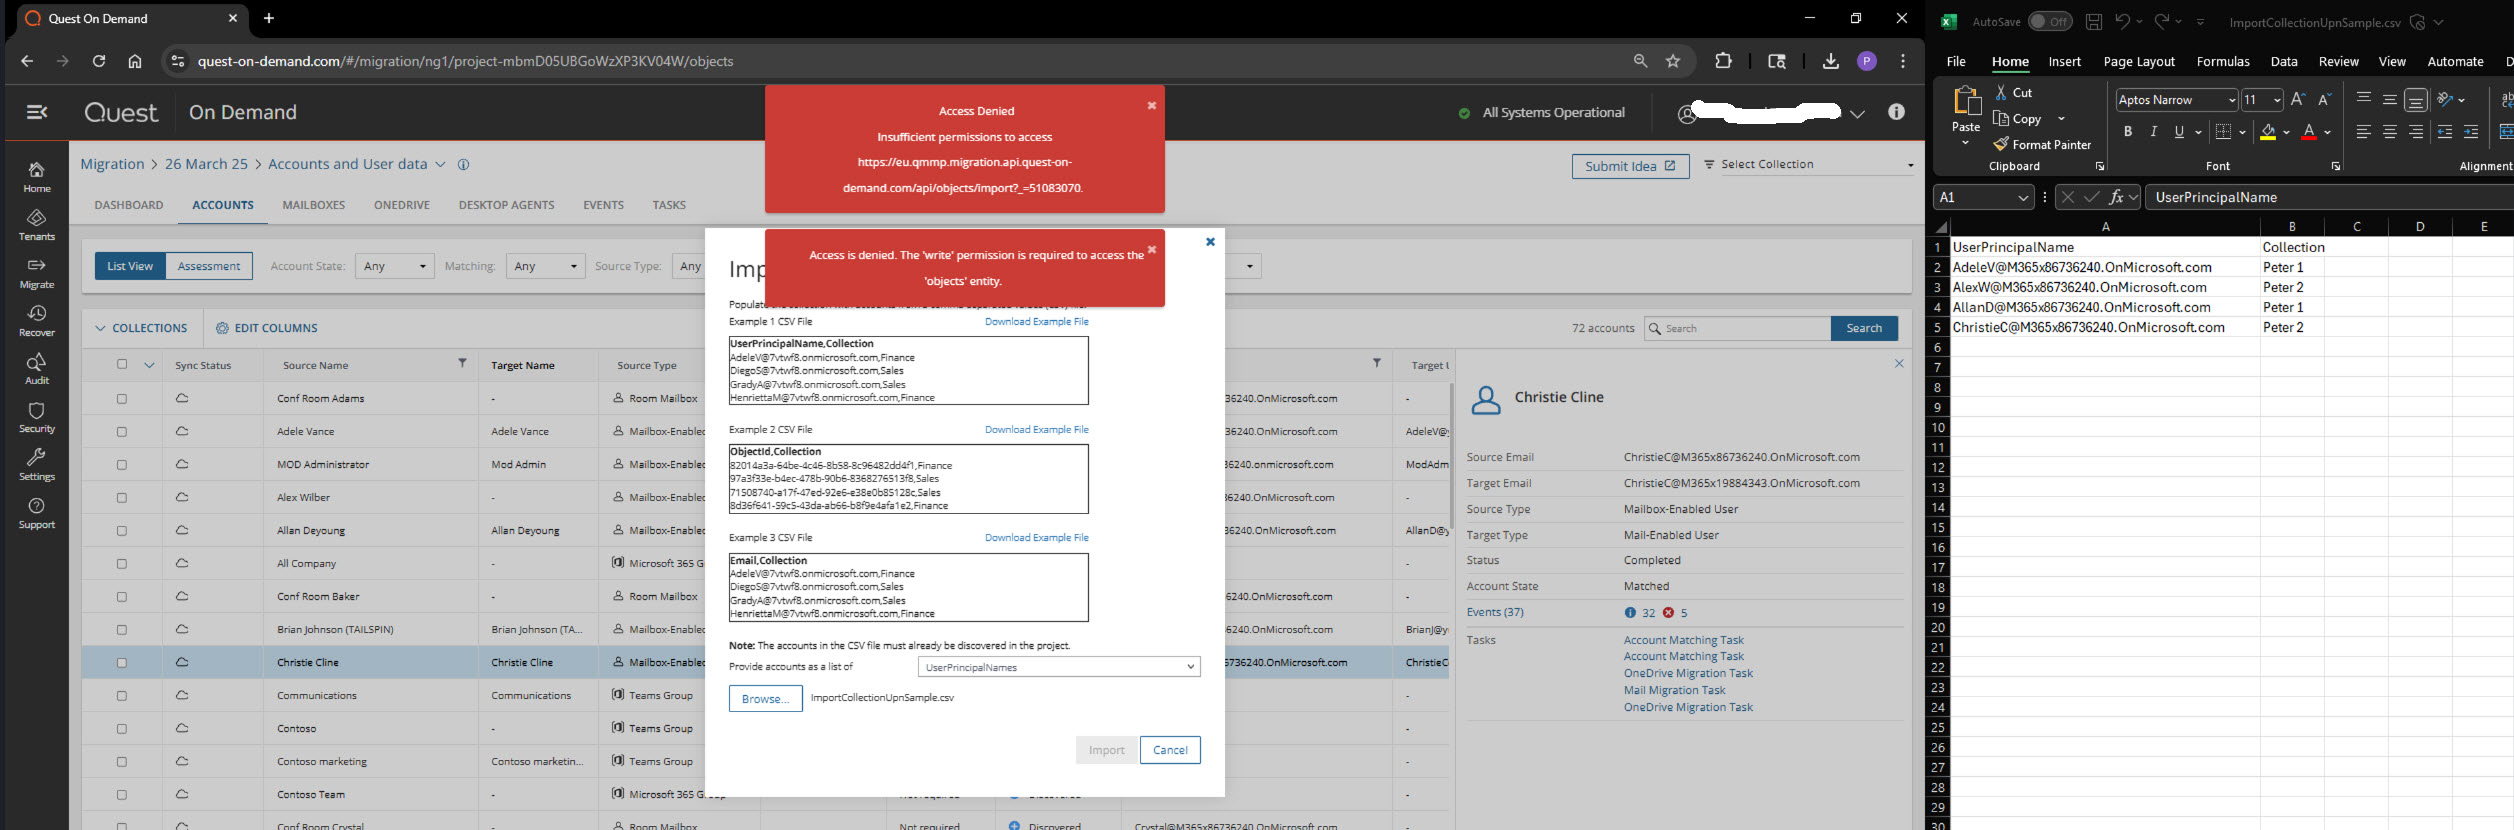Open Excel font color swatch

pyautogui.click(x=2309, y=132)
